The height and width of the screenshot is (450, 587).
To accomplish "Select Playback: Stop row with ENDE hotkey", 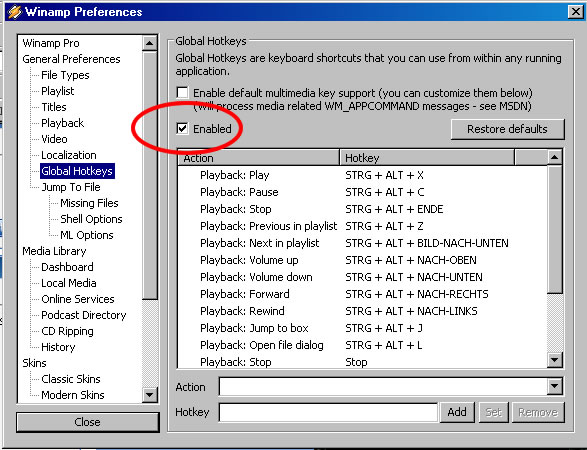I will [362, 209].
